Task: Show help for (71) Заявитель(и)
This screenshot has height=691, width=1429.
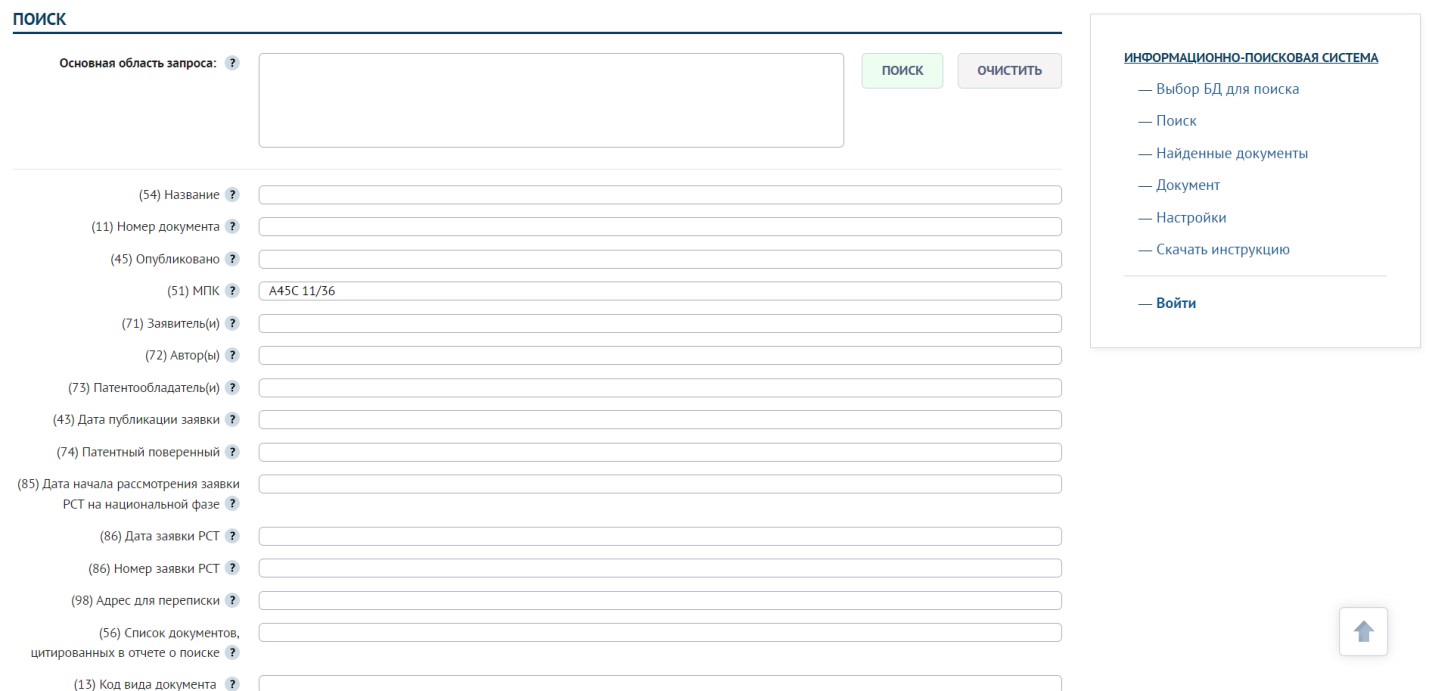Action: [x=232, y=323]
